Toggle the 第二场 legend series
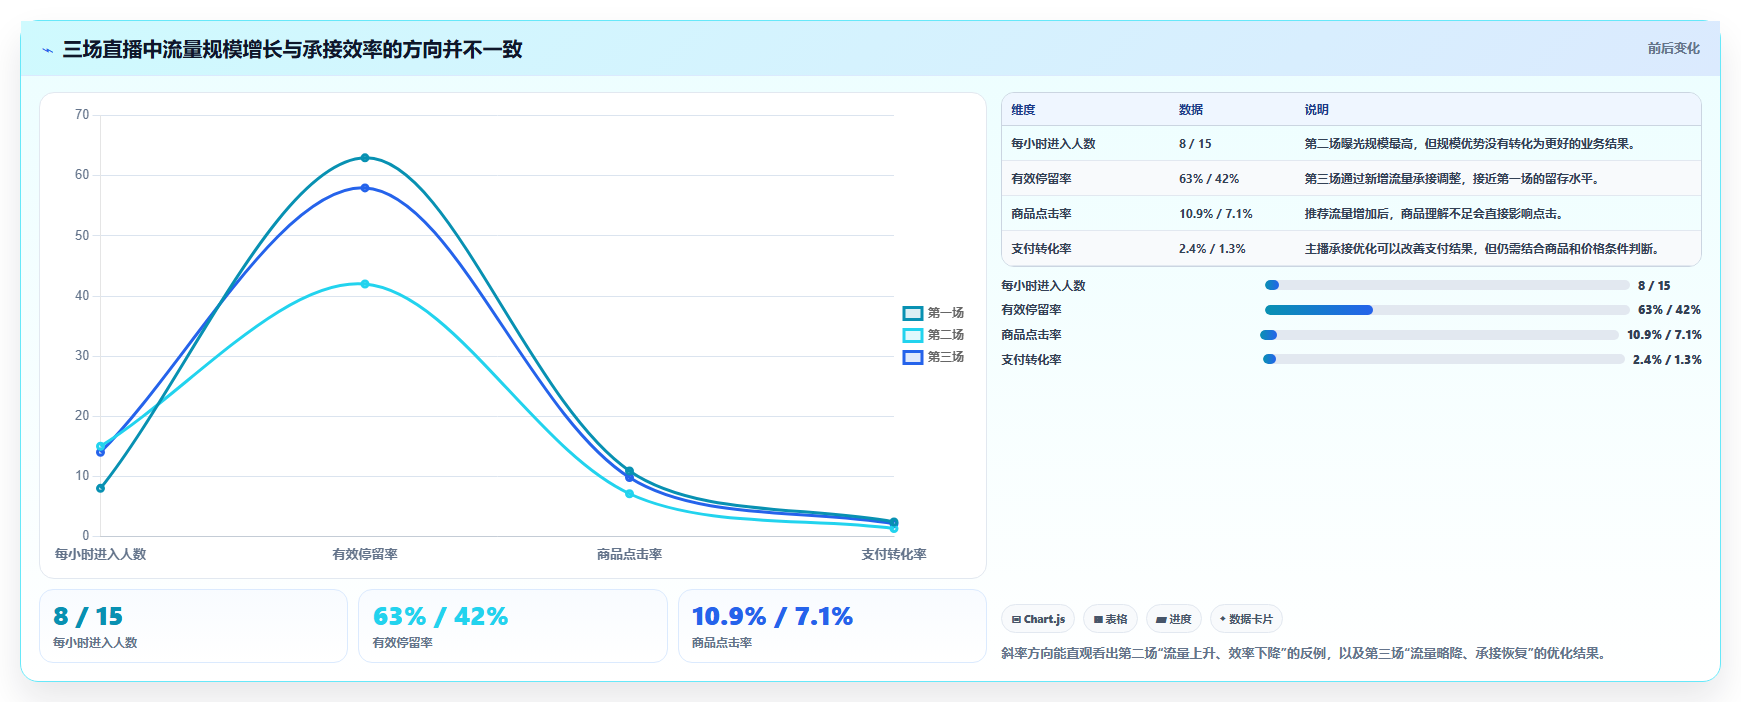The width and height of the screenshot is (1741, 702). tap(933, 335)
